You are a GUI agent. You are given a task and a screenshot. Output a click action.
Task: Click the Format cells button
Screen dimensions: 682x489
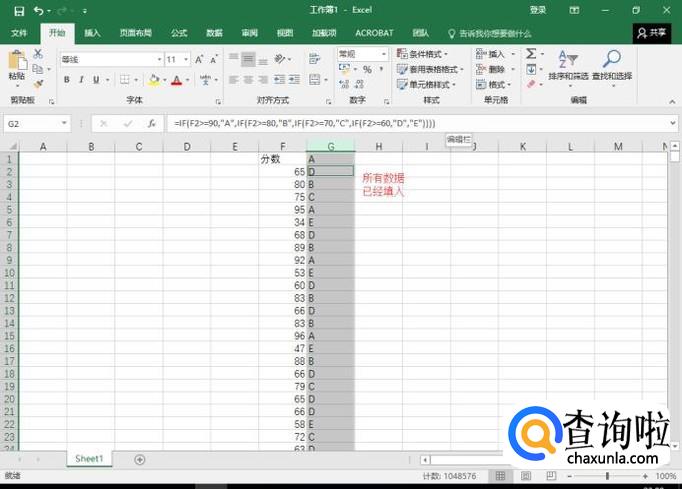494,84
